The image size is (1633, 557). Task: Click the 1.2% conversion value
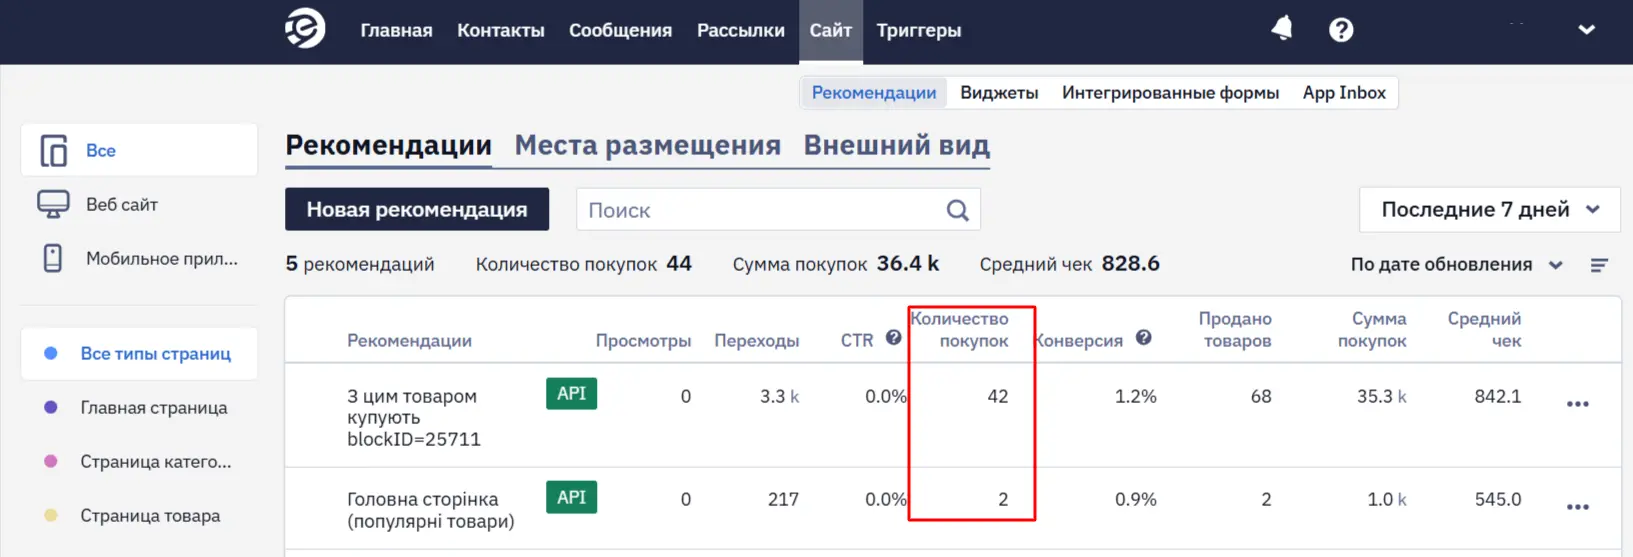click(1135, 397)
